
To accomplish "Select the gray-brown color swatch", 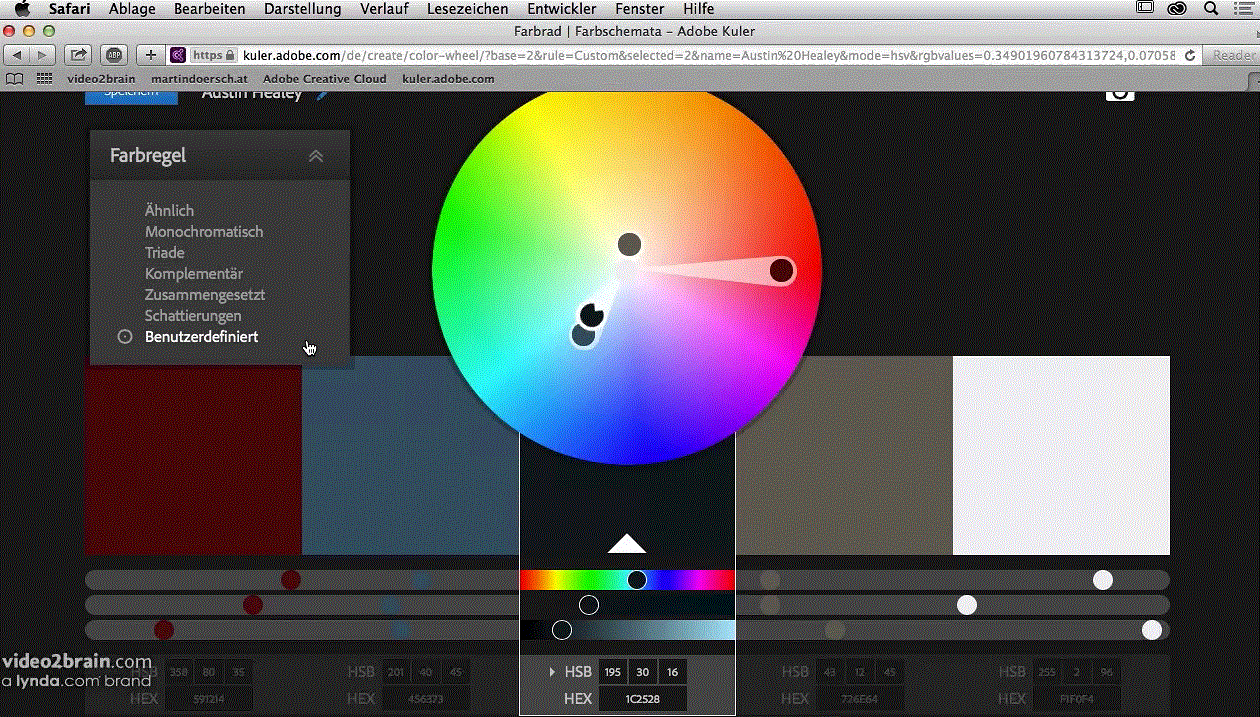I will [x=844, y=455].
